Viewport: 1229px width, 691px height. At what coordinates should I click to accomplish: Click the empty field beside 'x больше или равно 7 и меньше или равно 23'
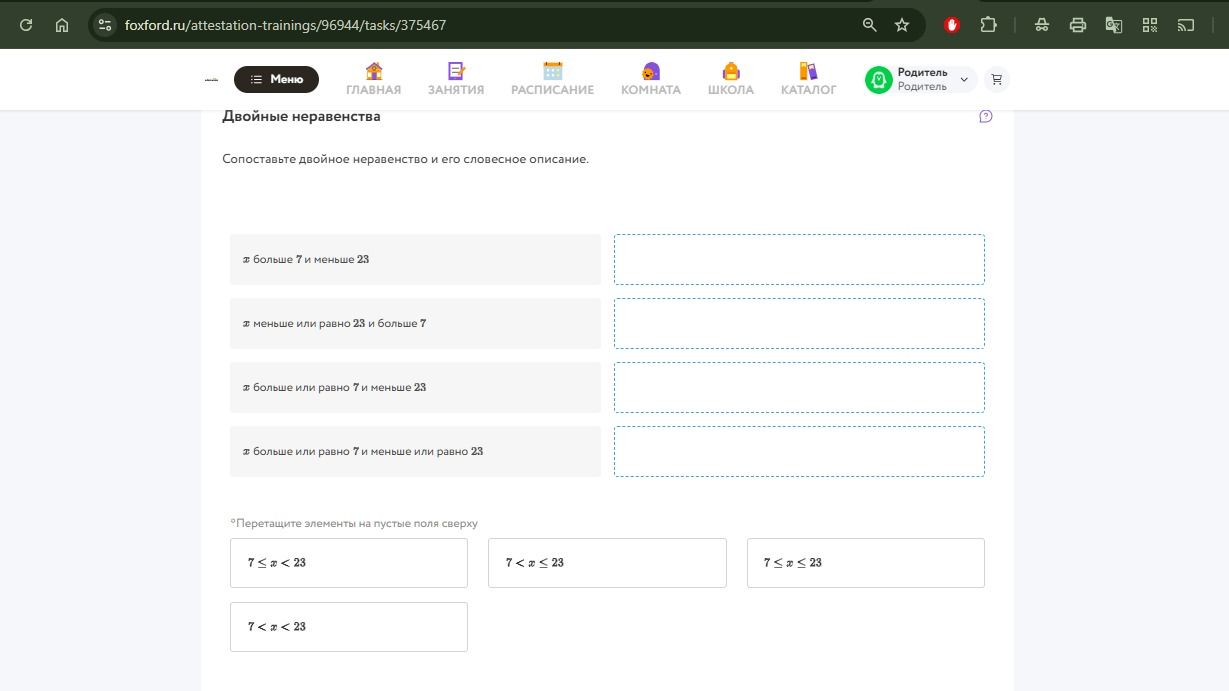(x=799, y=451)
